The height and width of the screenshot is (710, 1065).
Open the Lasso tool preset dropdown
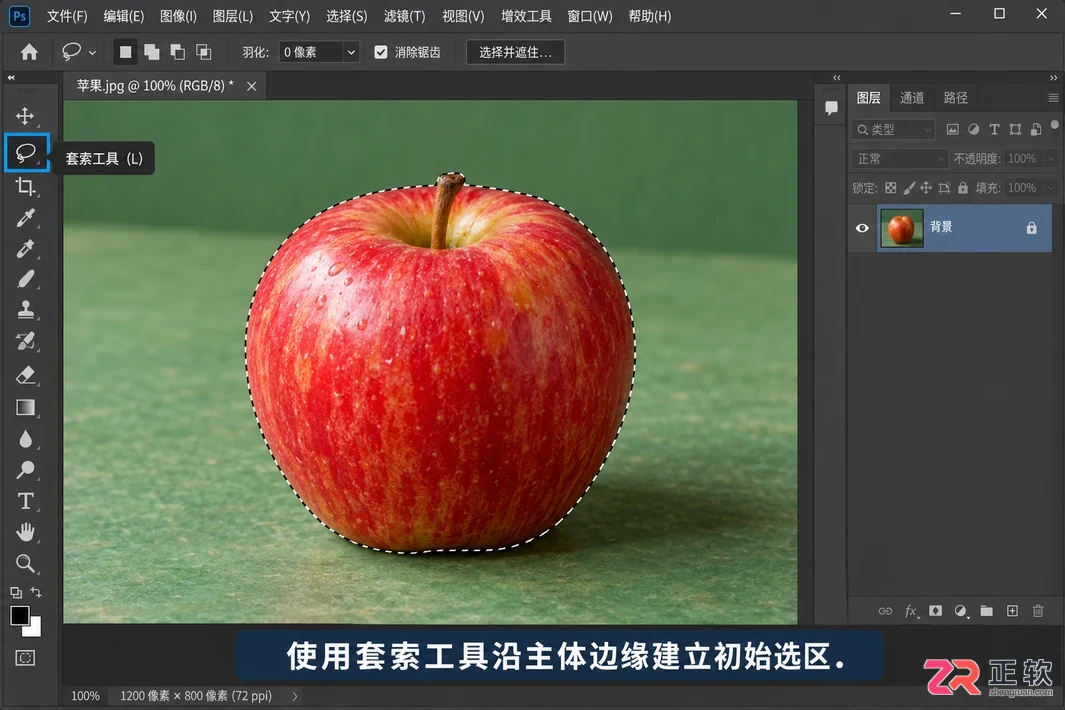(92, 52)
